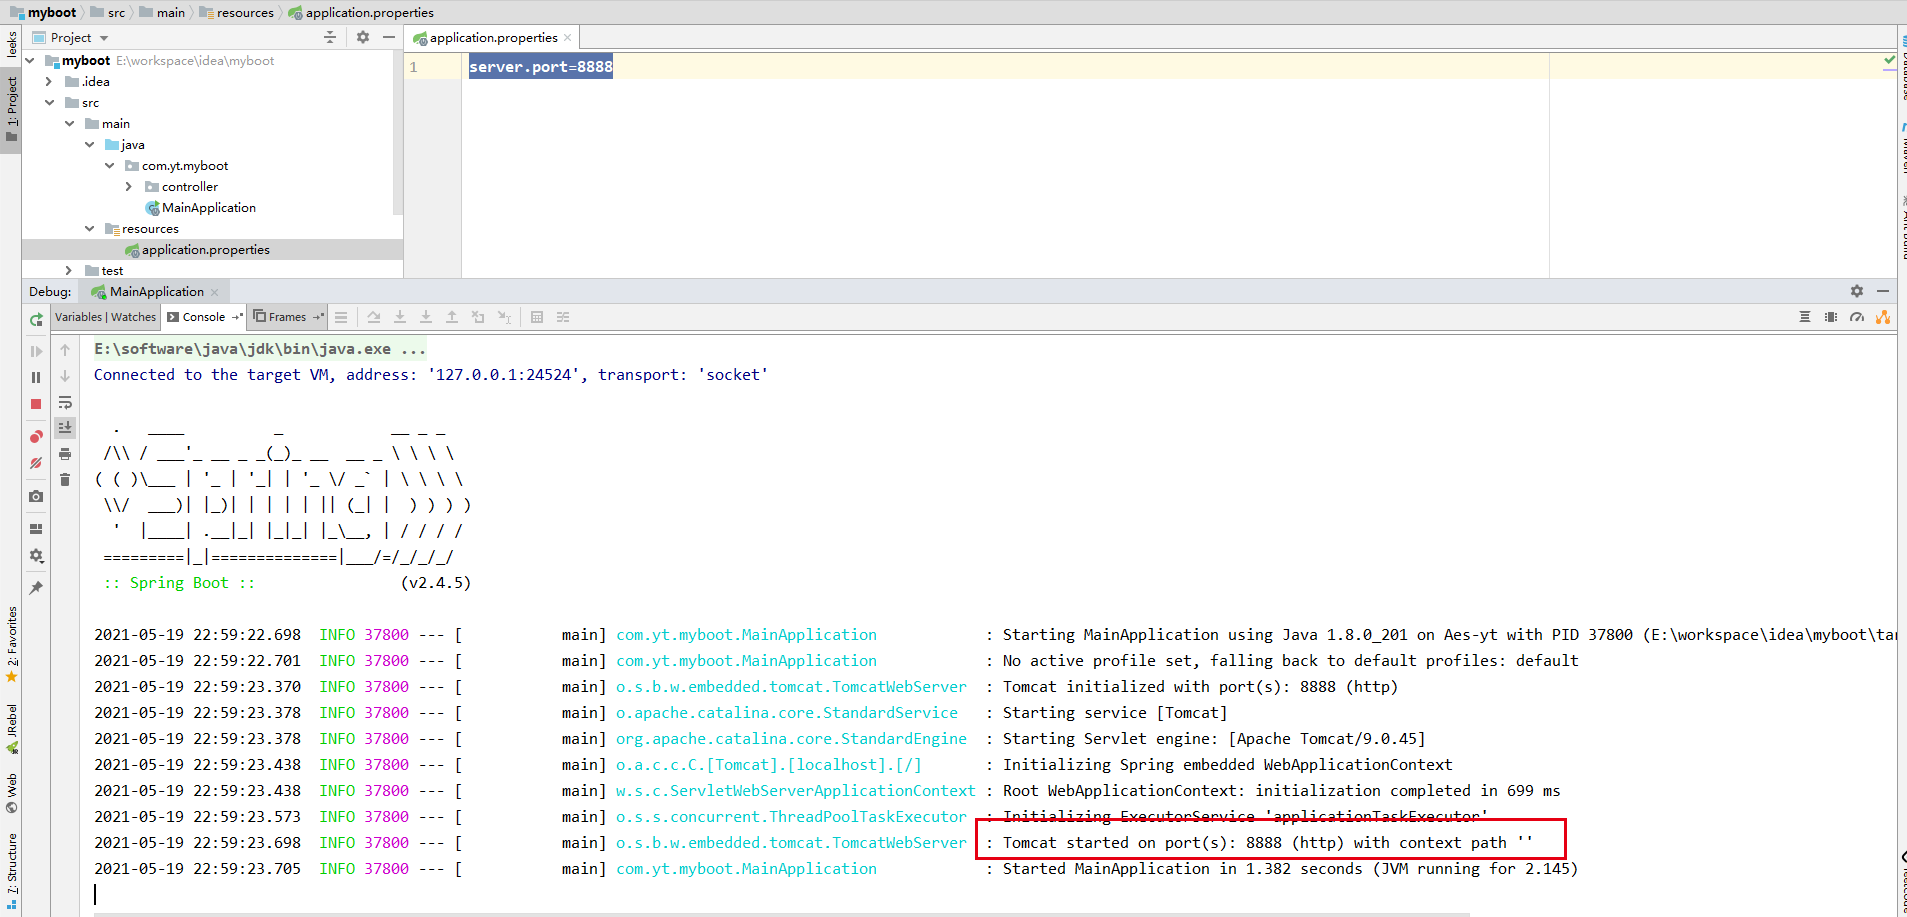Rerun the MainApplication debug configuration
1907x917 pixels.
click(x=36, y=318)
